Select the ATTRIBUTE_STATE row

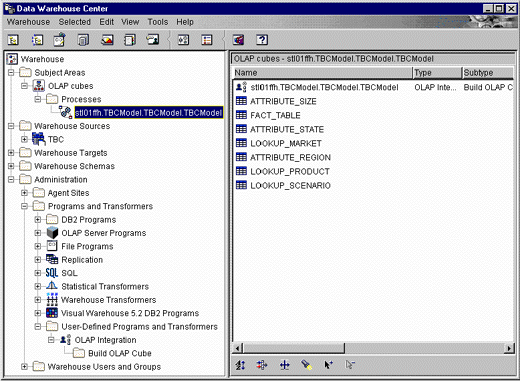click(287, 129)
